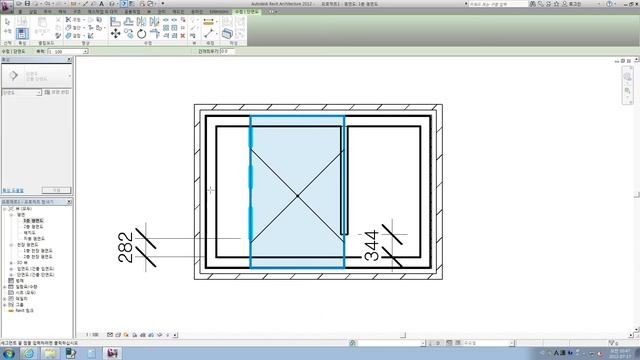
Task: Click the Steering Wheel icon on navigation bar
Action: pos(627,76)
